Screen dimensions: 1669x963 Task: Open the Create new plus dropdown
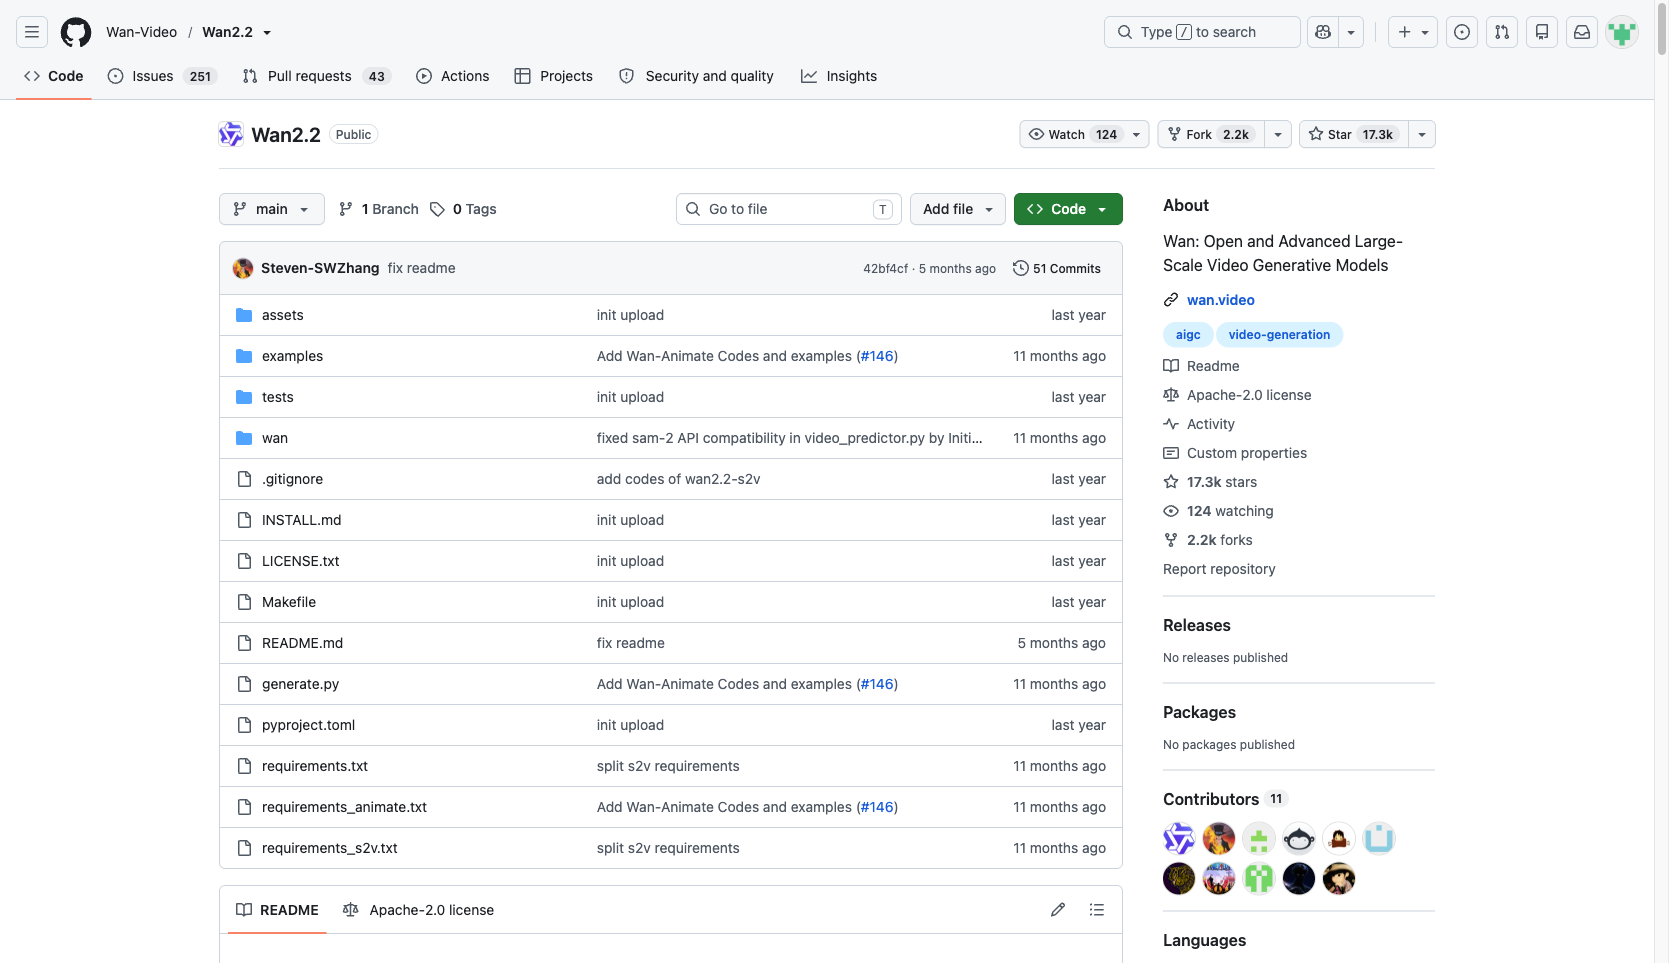pyautogui.click(x=1413, y=32)
